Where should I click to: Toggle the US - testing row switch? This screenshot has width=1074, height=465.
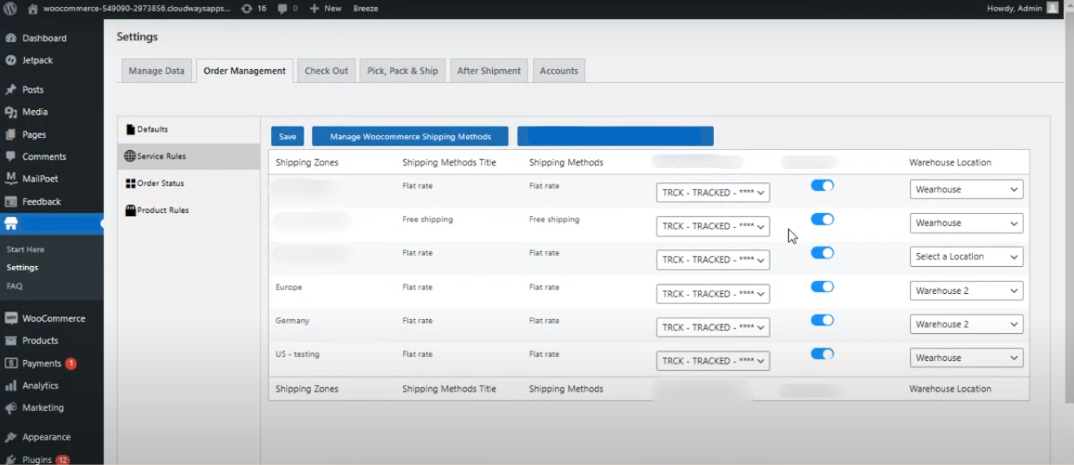[822, 353]
